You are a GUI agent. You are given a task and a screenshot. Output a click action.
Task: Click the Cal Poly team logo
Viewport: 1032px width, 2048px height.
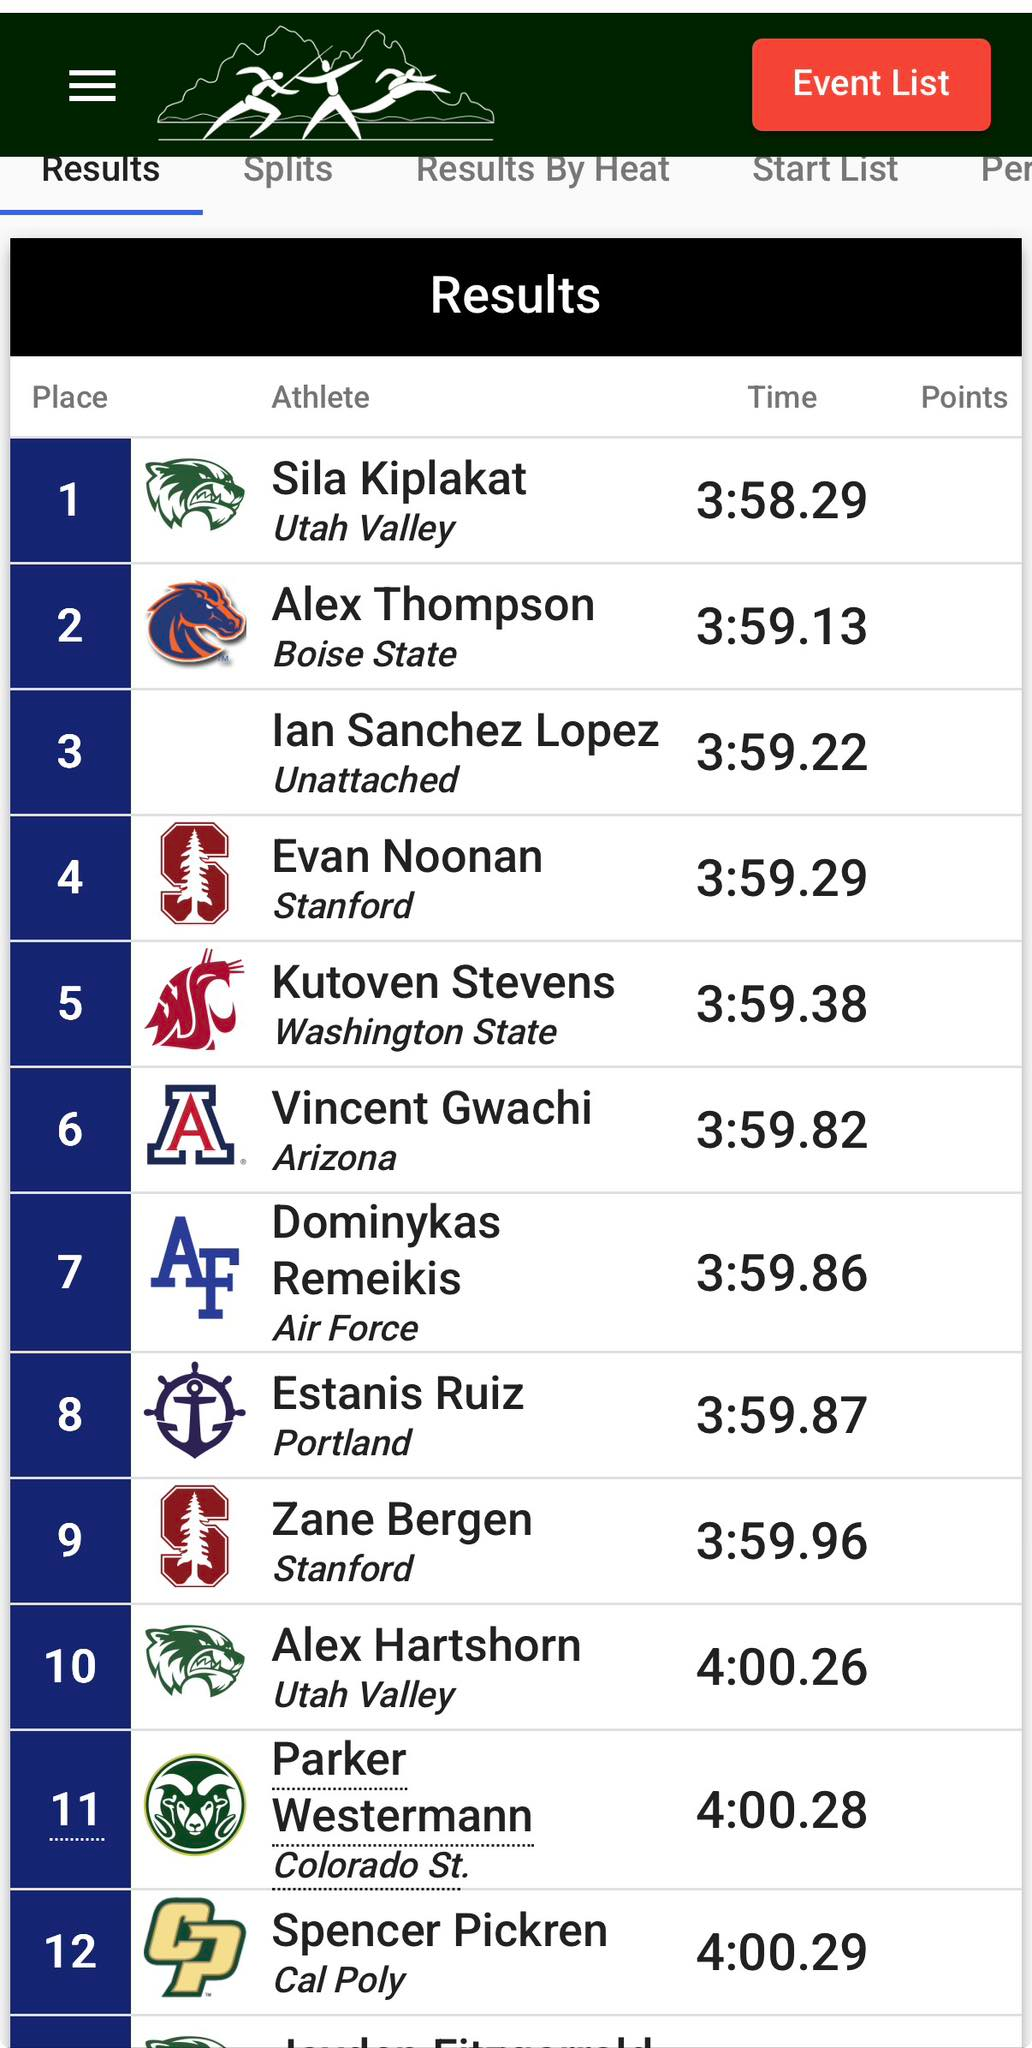[x=195, y=1948]
